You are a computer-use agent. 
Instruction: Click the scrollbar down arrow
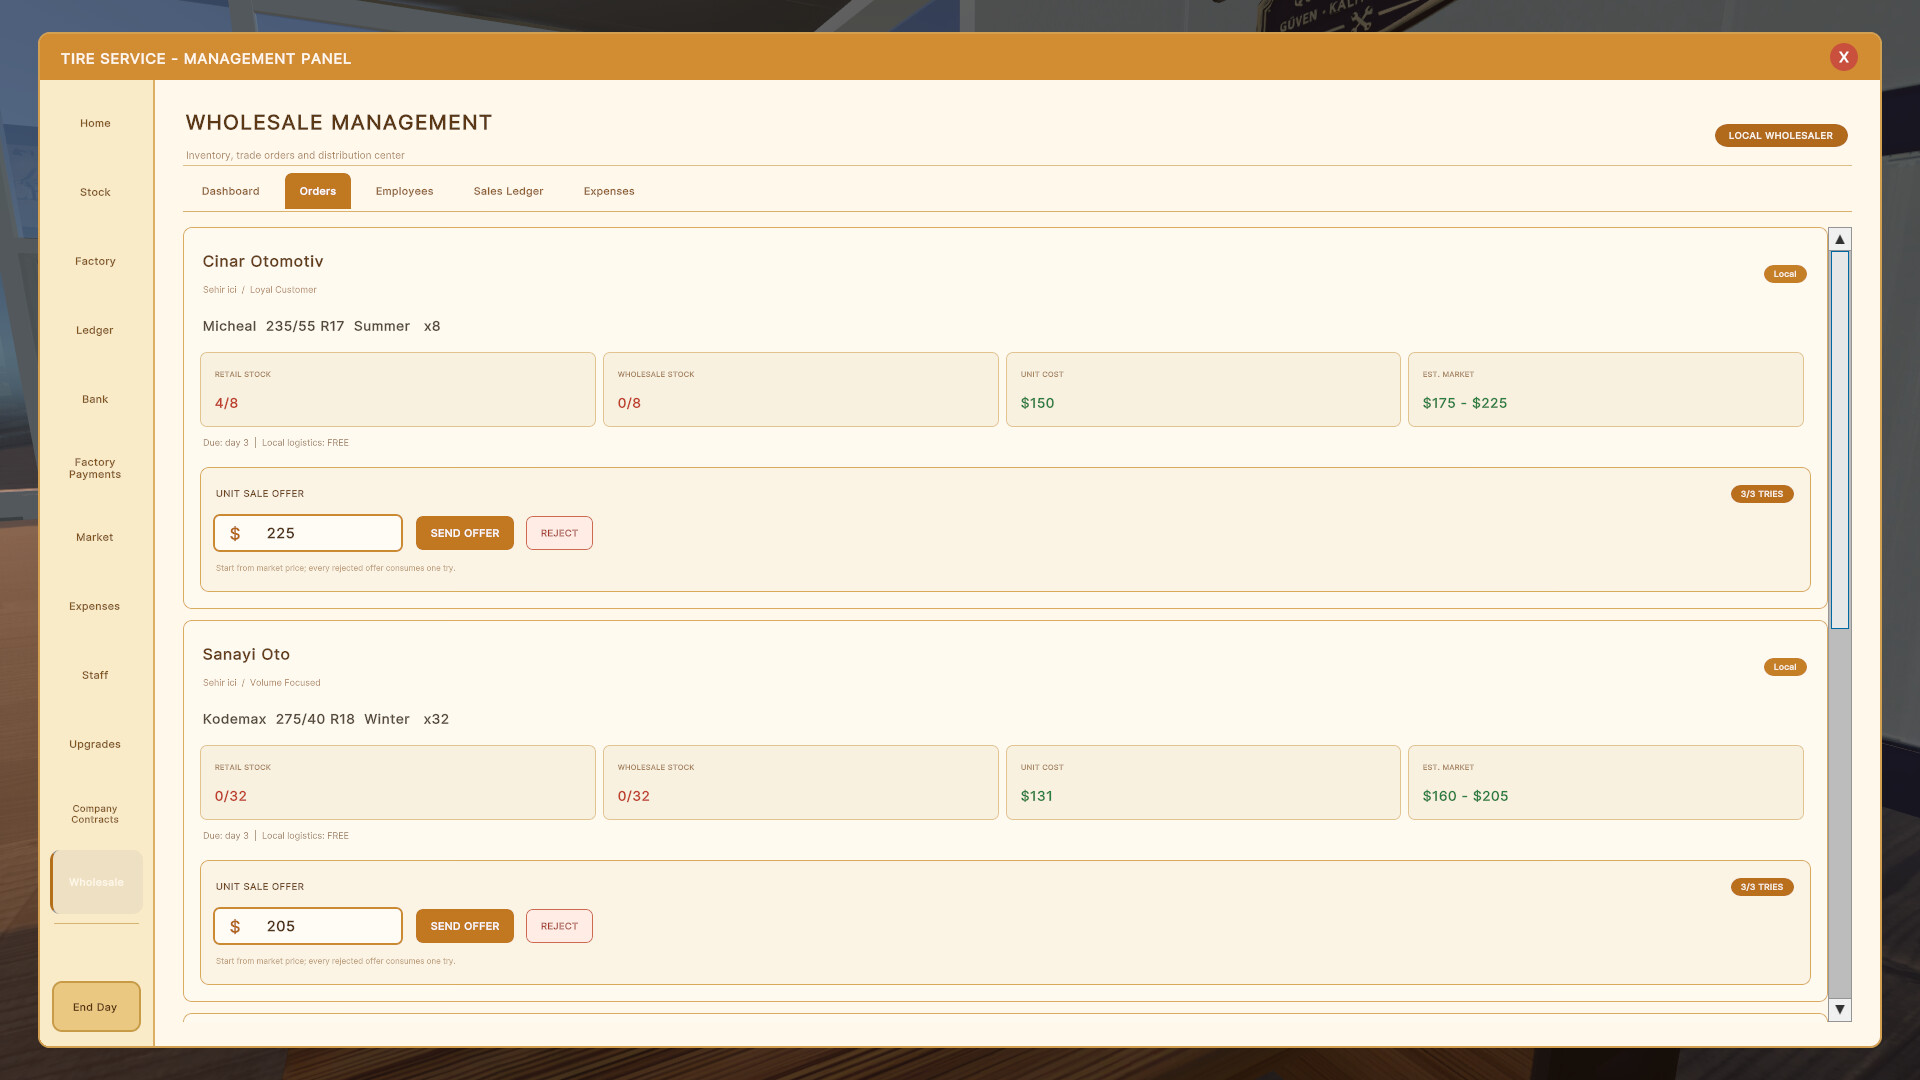tap(1839, 1010)
